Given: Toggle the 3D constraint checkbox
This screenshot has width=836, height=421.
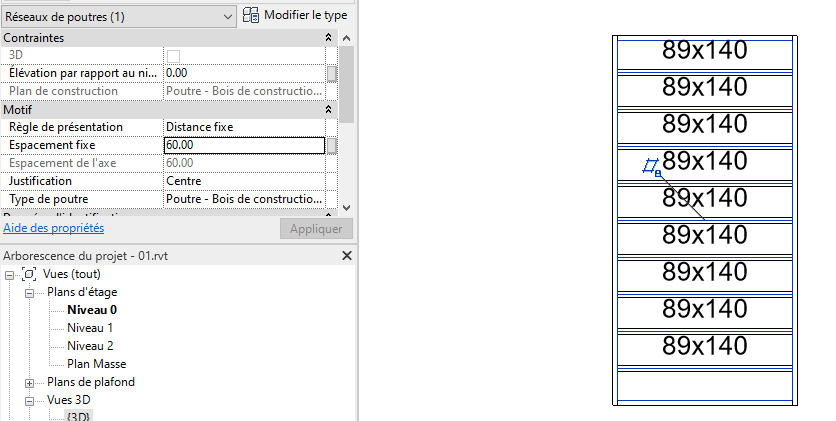Looking at the screenshot, I should pyautogui.click(x=173, y=55).
